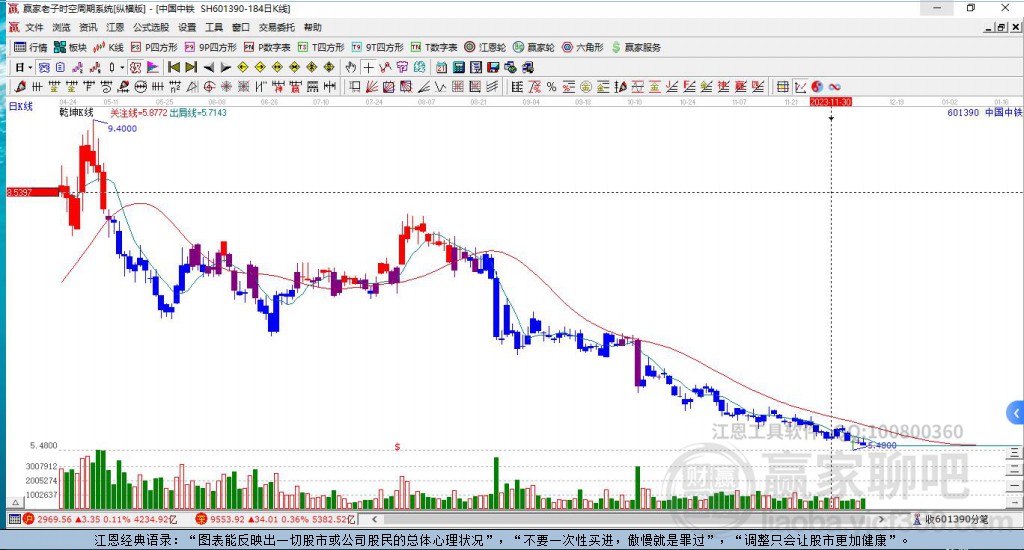Click the percent sign tool icon

pos(551,86)
